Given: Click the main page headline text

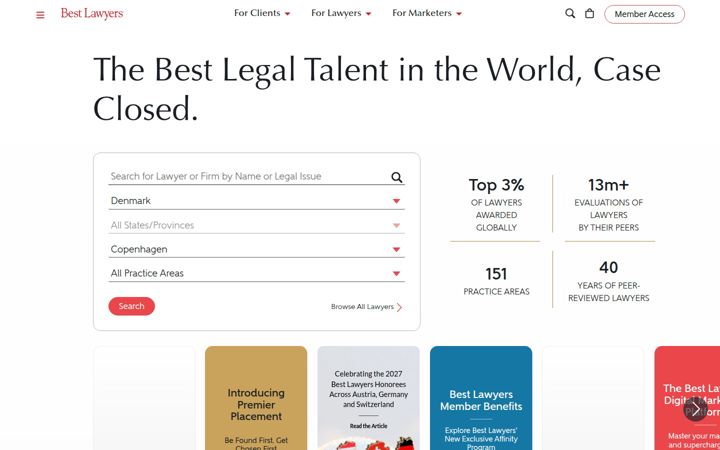Looking at the screenshot, I should 377,89.
